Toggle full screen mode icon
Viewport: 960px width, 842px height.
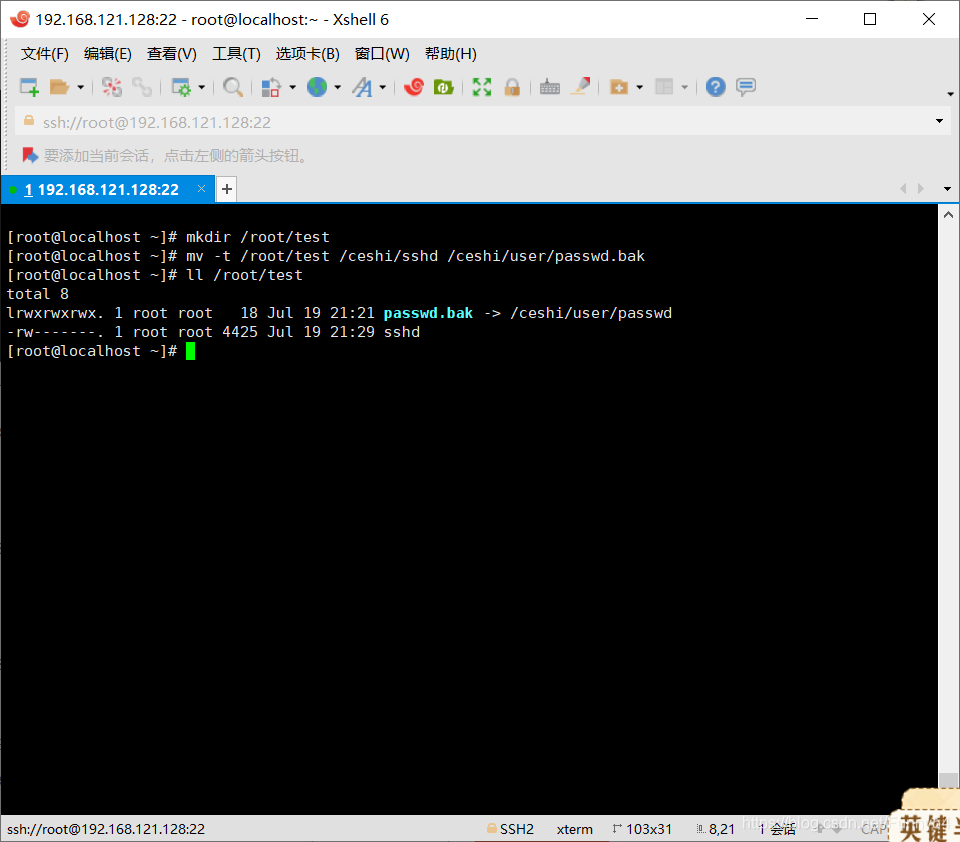pos(482,87)
